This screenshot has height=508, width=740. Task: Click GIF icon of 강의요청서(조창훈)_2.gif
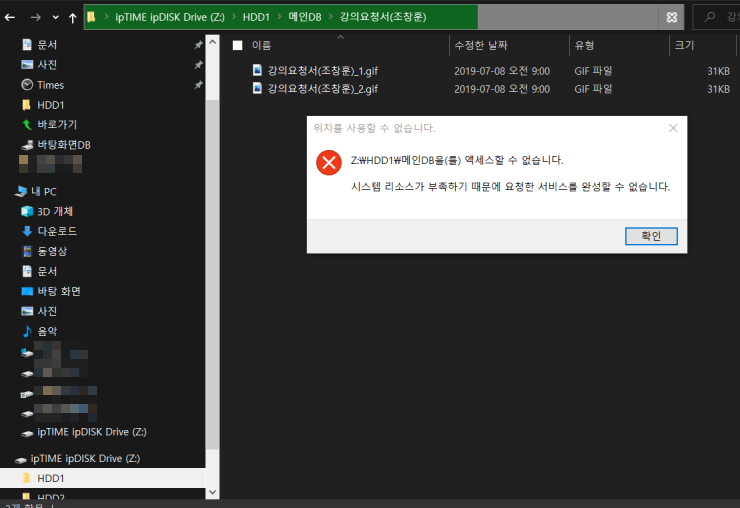[257, 88]
